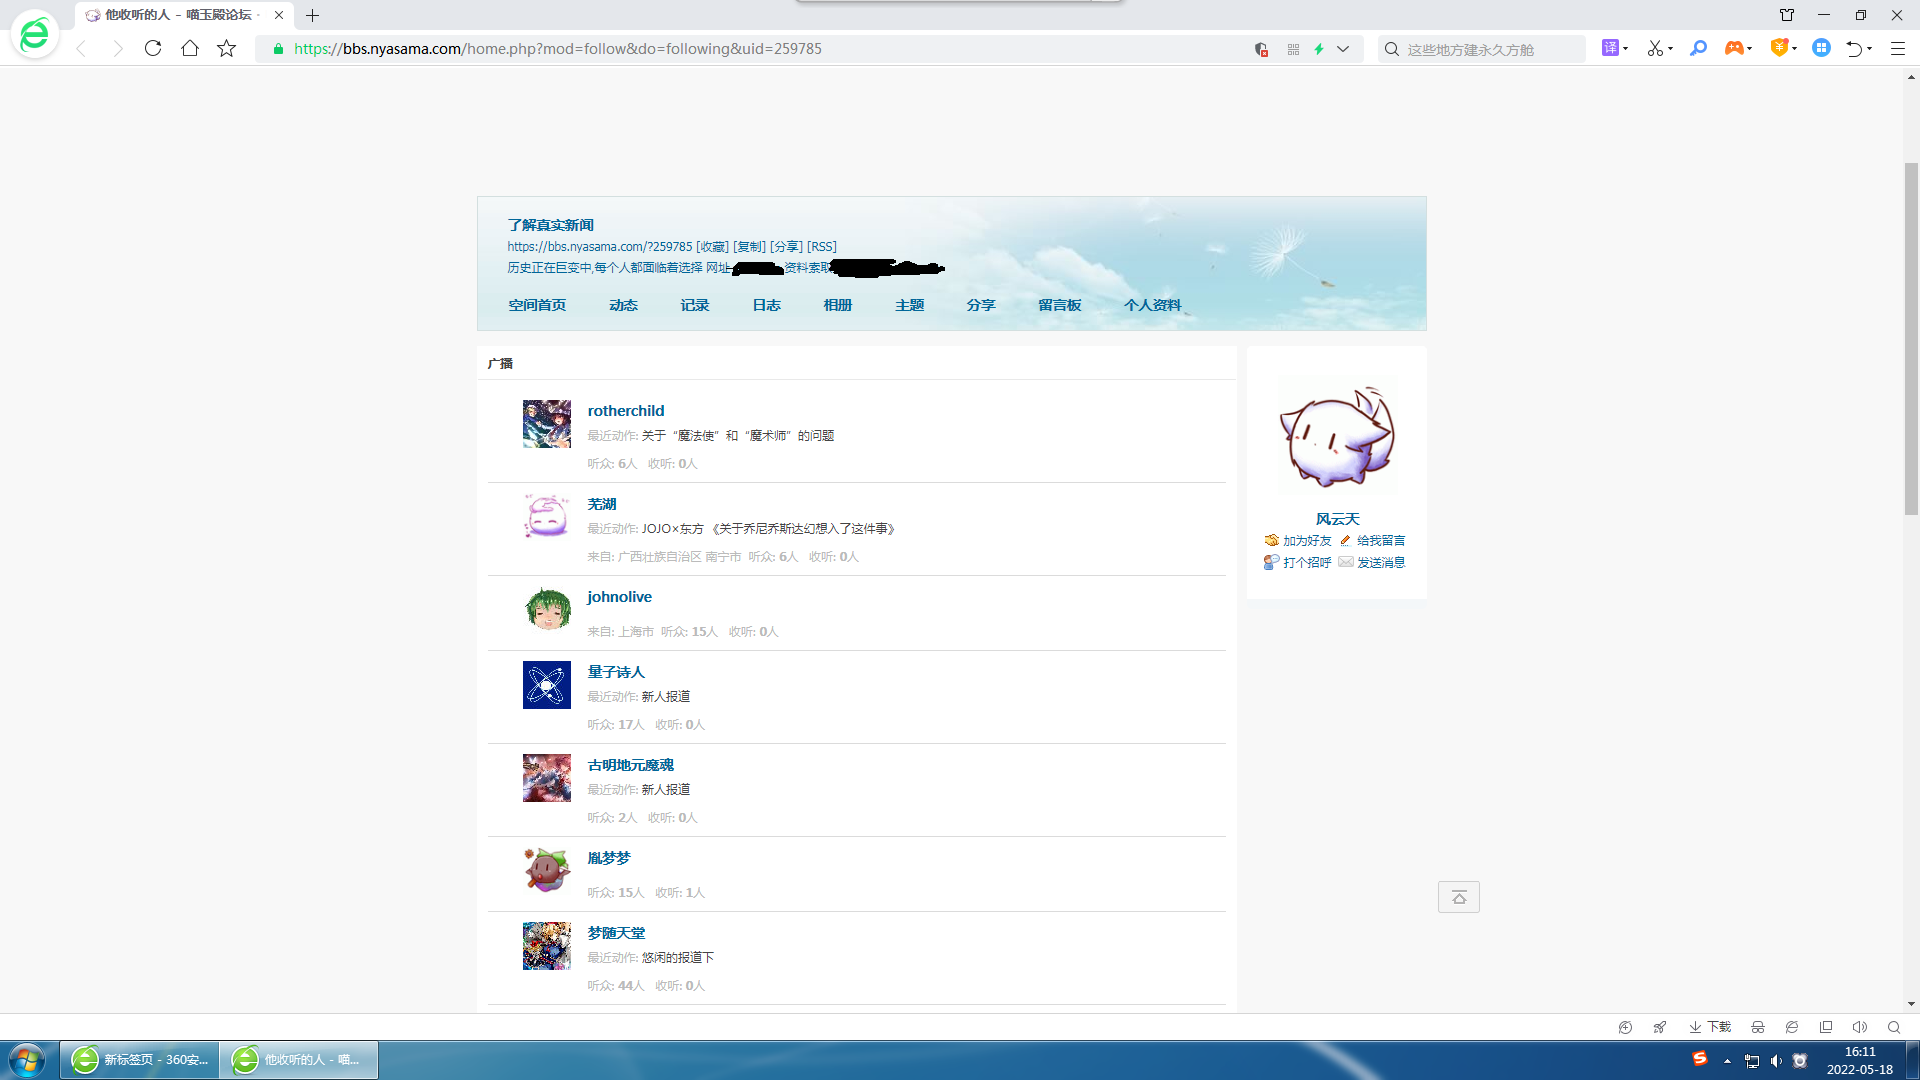Bookmark page with the star icon

(x=227, y=48)
